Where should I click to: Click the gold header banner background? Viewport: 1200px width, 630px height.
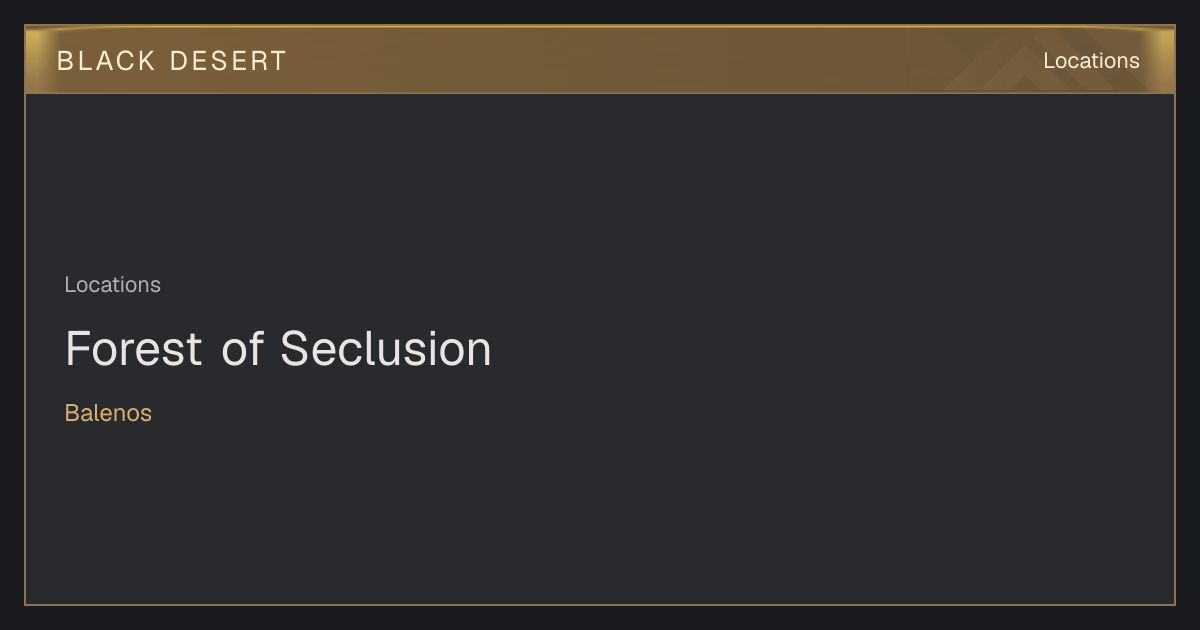pyautogui.click(x=600, y=60)
